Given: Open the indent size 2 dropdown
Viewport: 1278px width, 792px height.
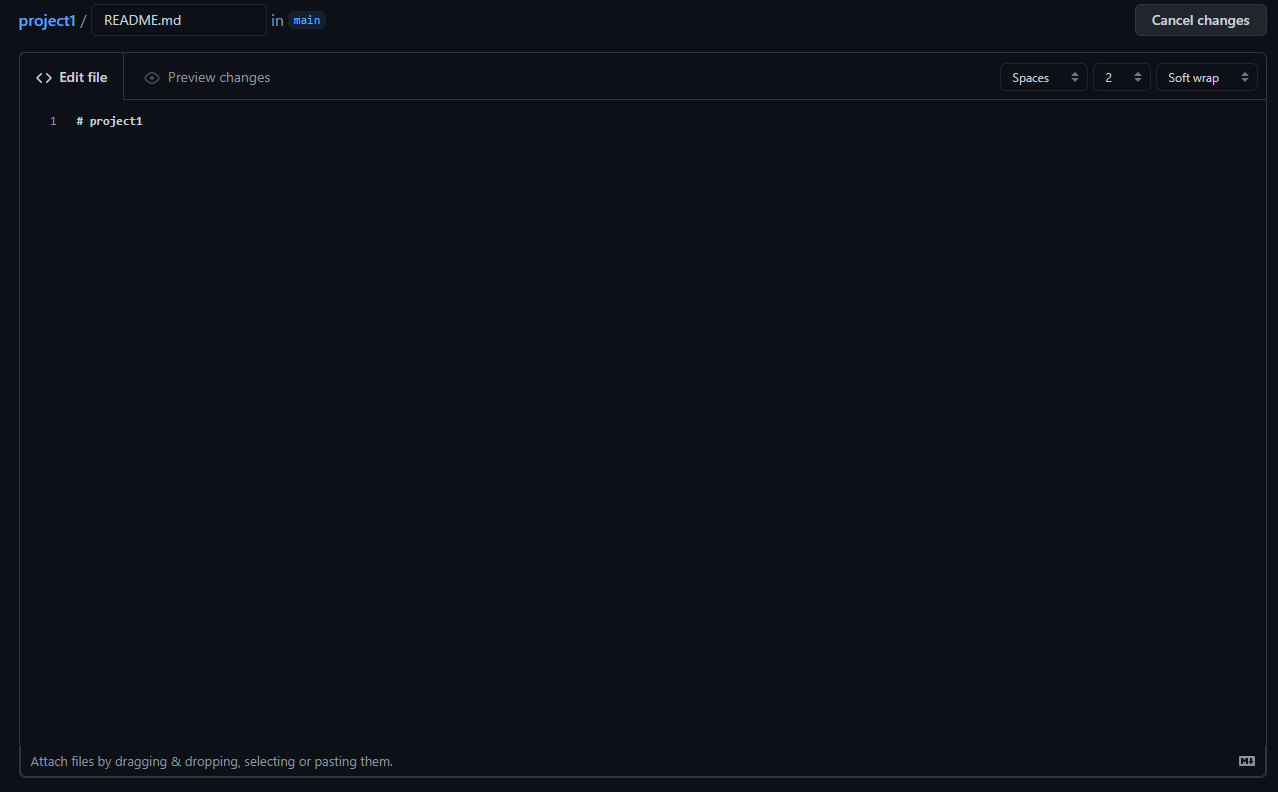Looking at the screenshot, I should coord(1121,77).
